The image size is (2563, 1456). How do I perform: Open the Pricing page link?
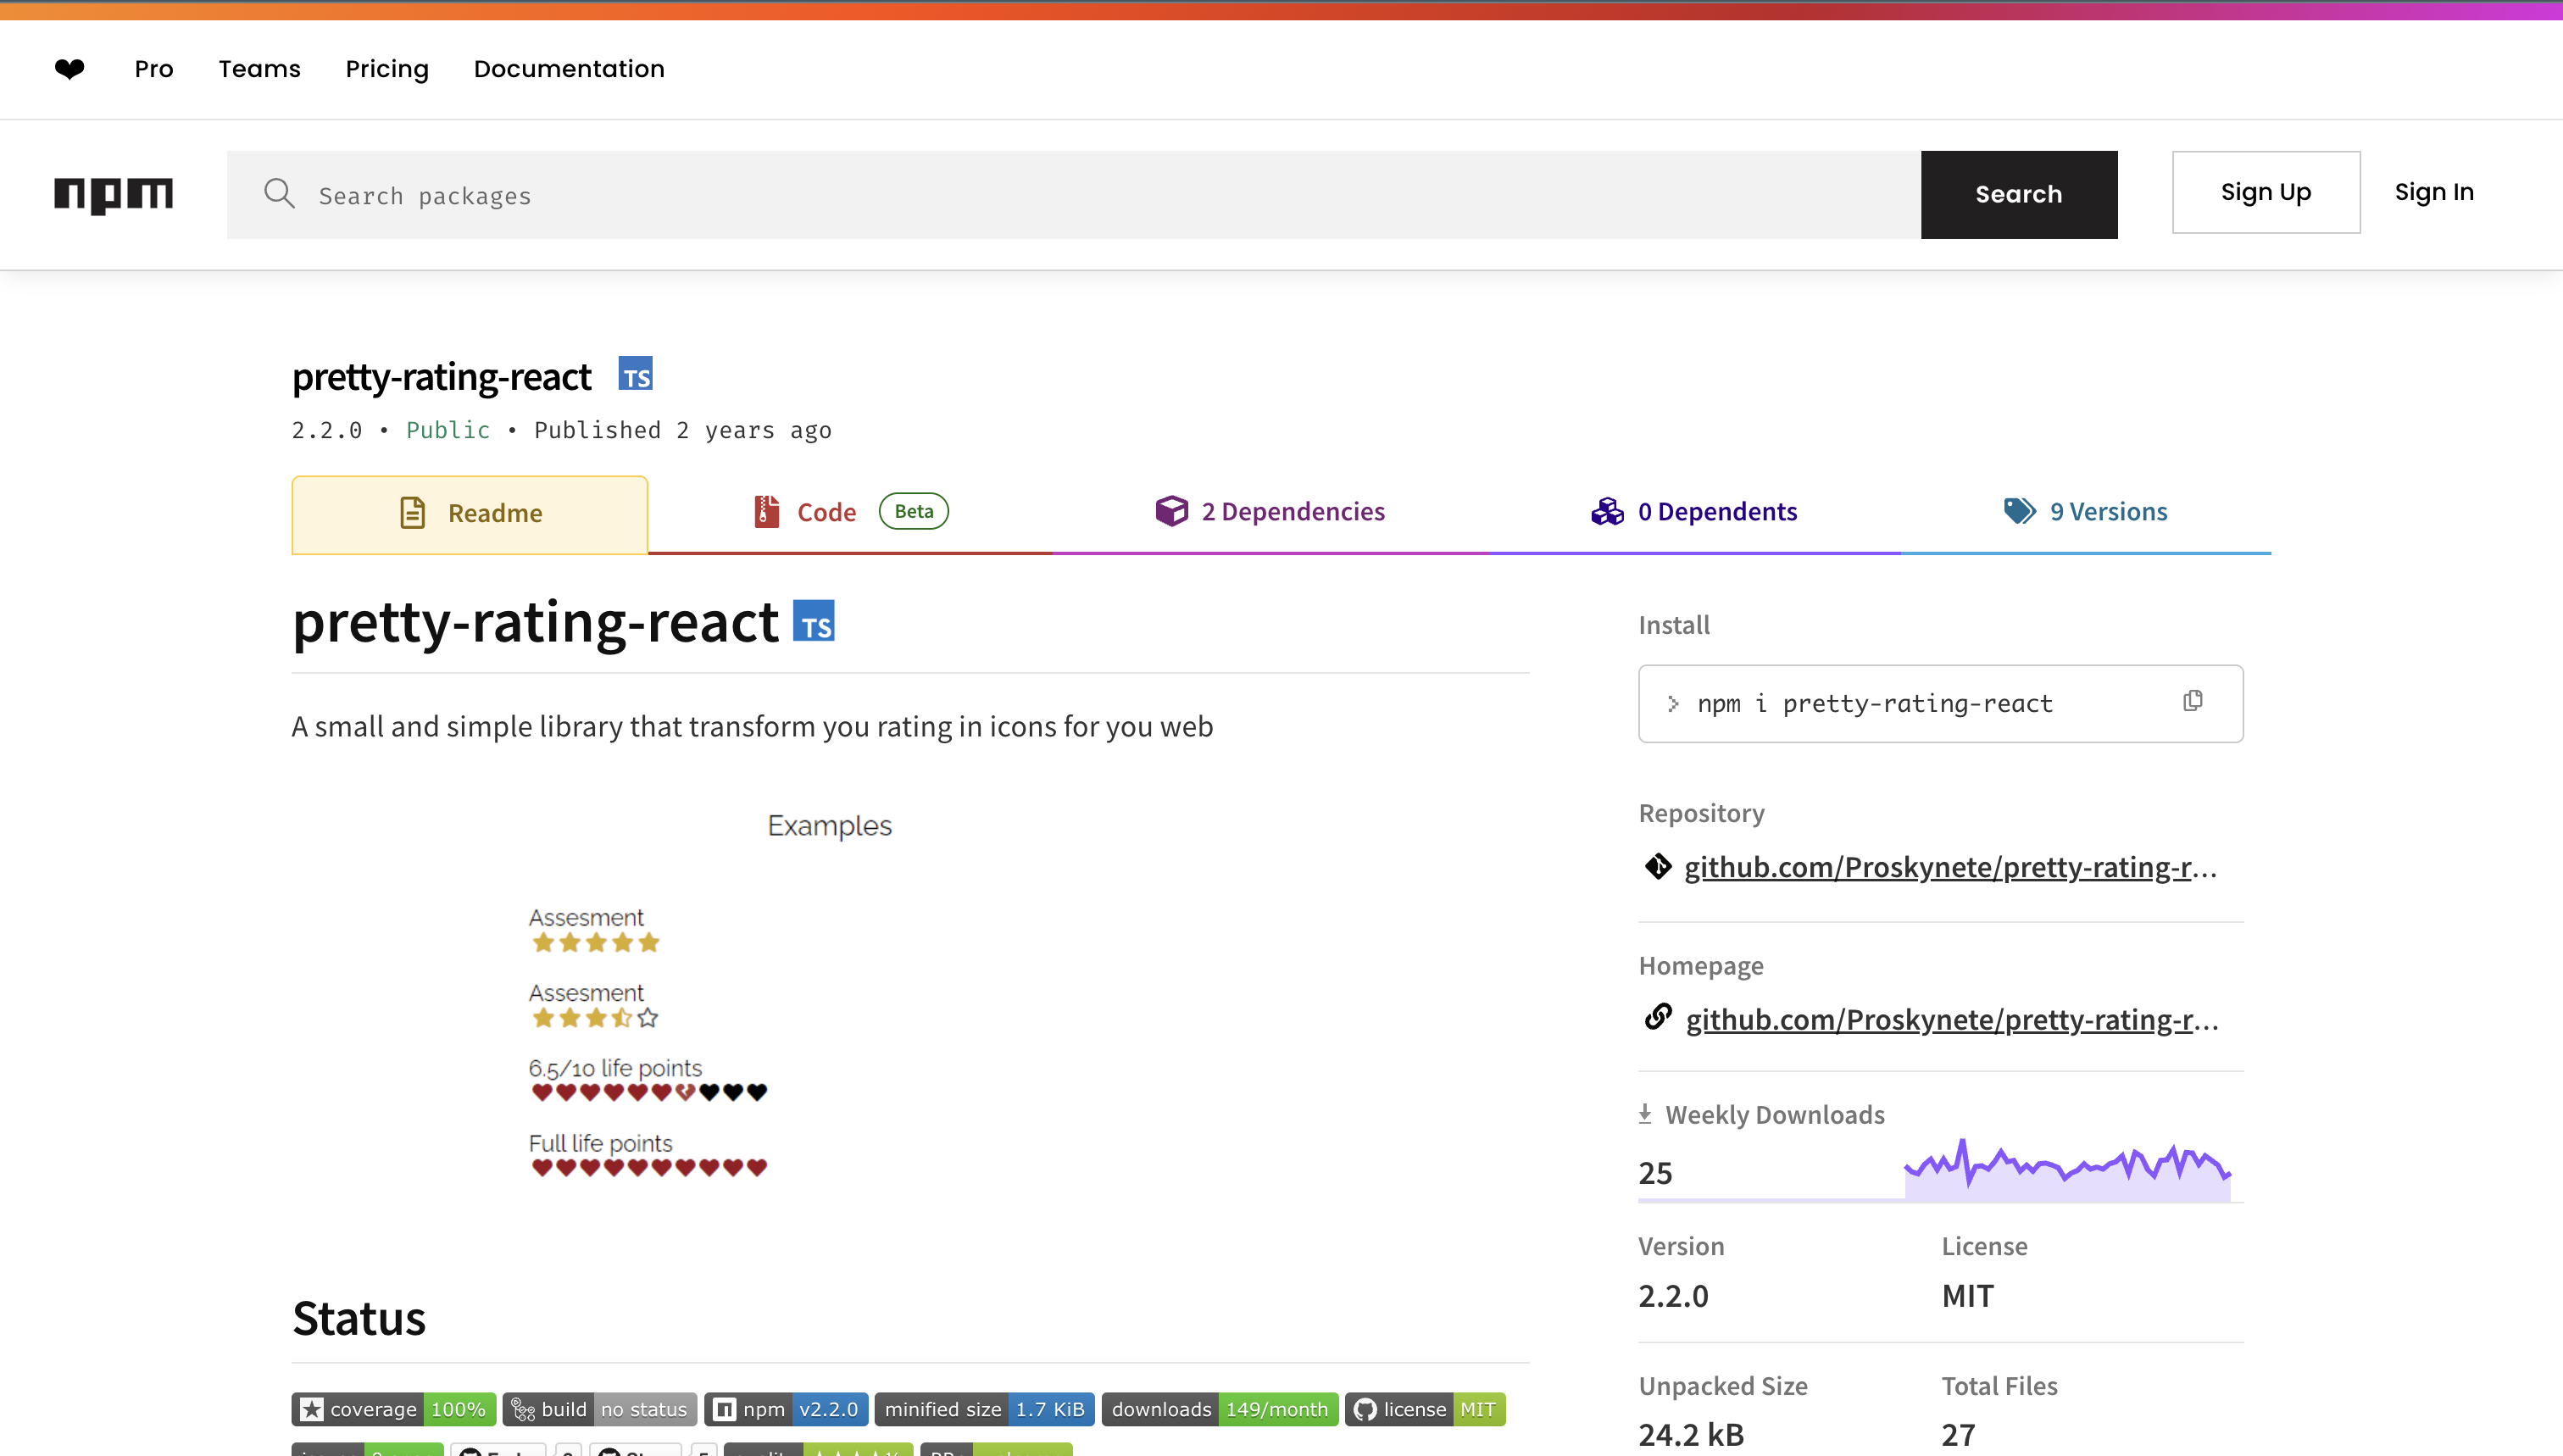tap(387, 69)
